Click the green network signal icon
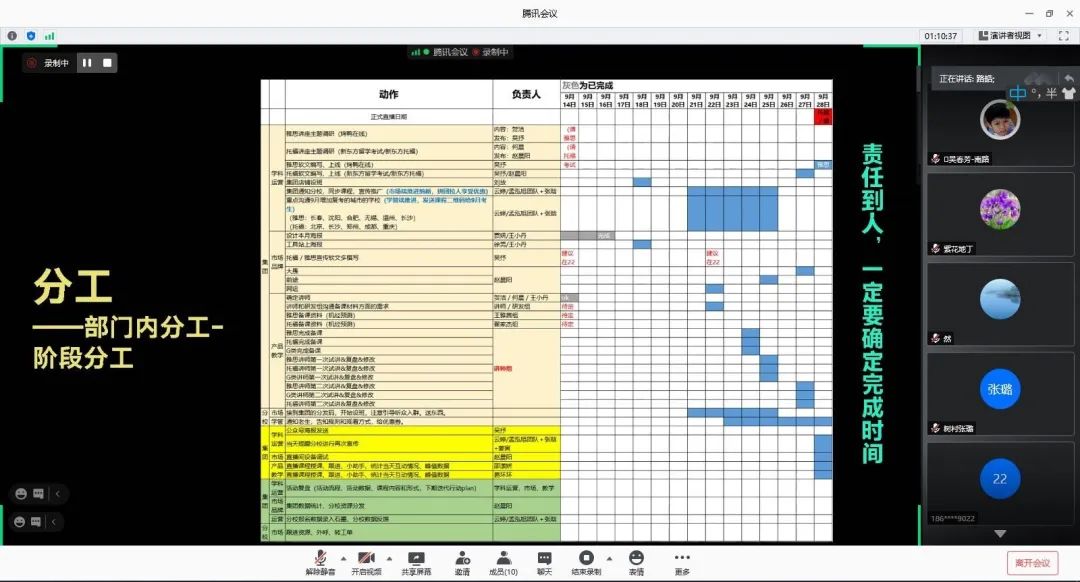The image size is (1080, 582). [x=49, y=36]
